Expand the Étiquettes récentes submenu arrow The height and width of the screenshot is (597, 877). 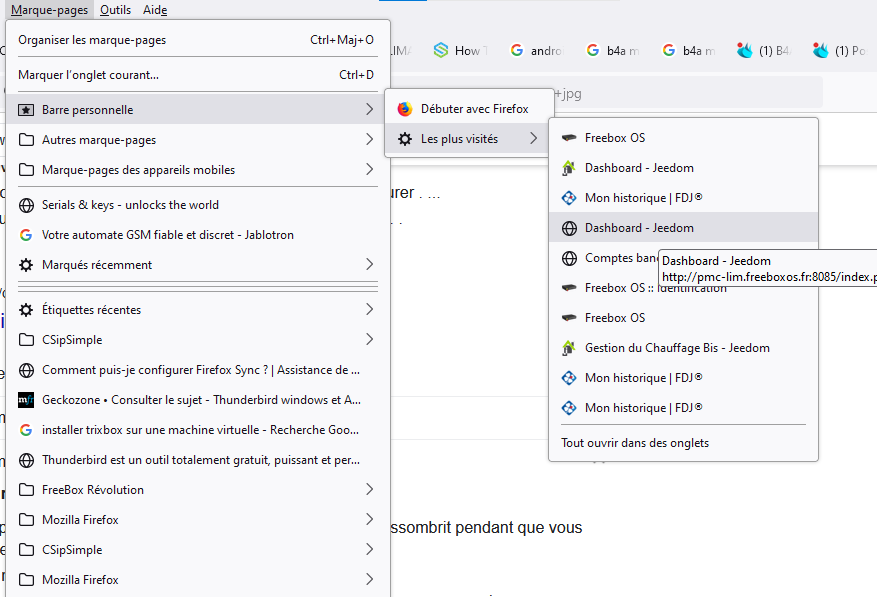pos(369,309)
